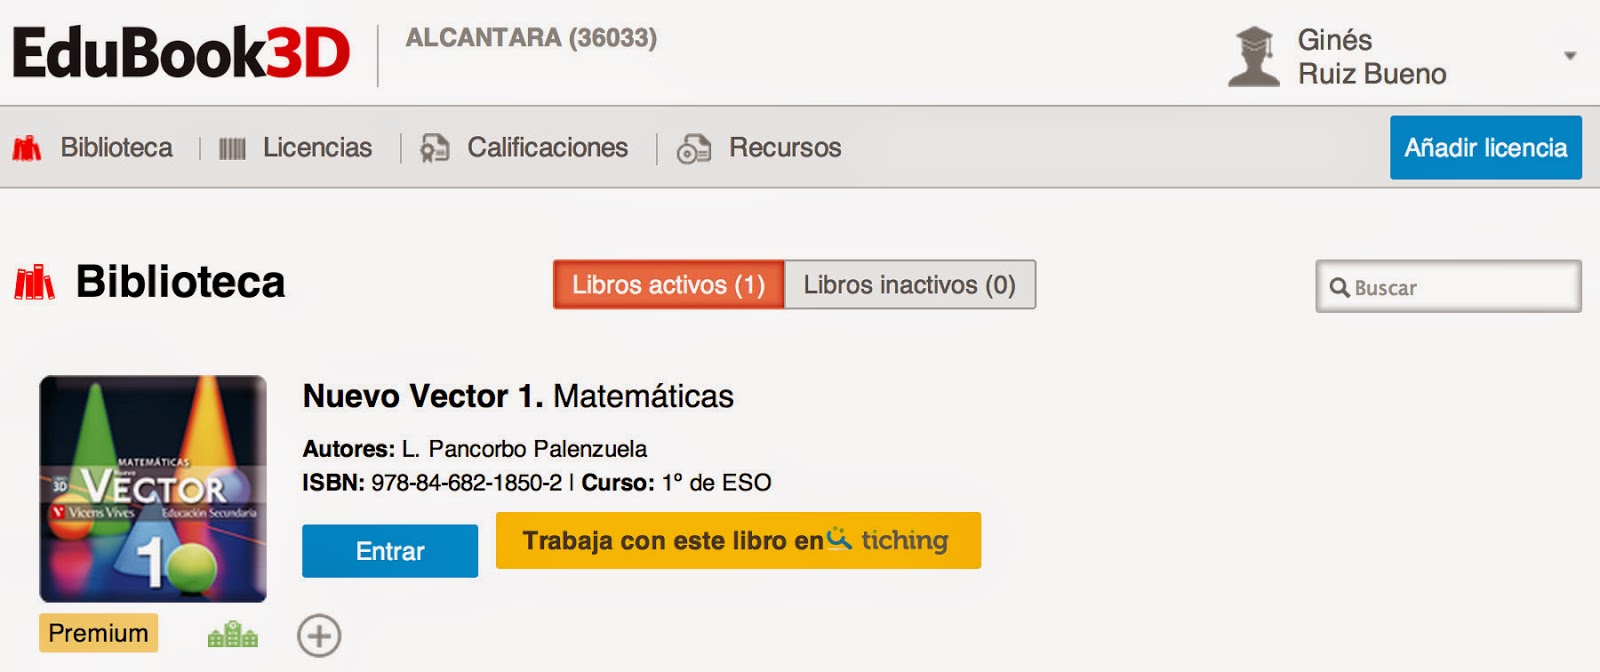Screen dimensions: 1600x672
Task: Switch to Libros inactivos view
Action: (910, 285)
